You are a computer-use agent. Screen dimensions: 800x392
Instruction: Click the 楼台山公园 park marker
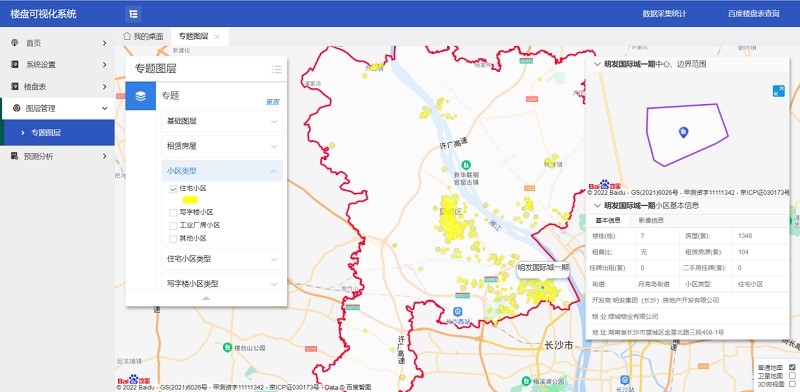tap(228, 347)
